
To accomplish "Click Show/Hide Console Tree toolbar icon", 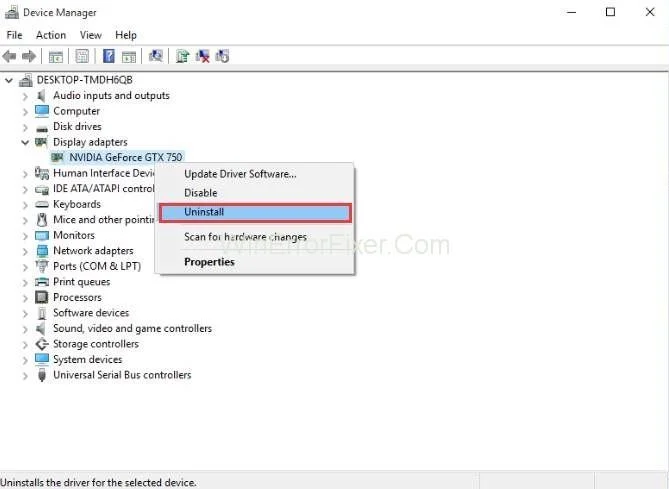I will [55, 56].
